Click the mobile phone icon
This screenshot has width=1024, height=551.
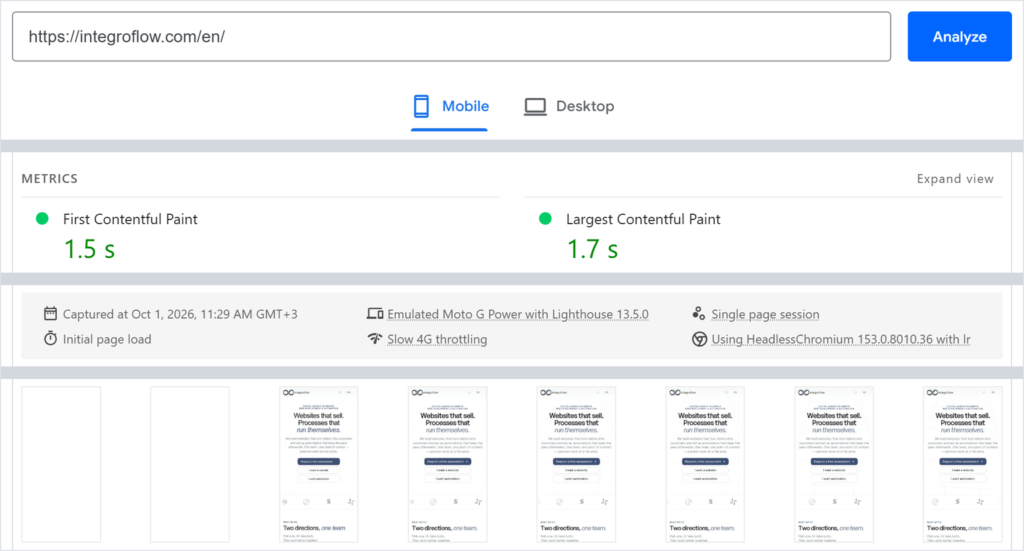click(421, 106)
